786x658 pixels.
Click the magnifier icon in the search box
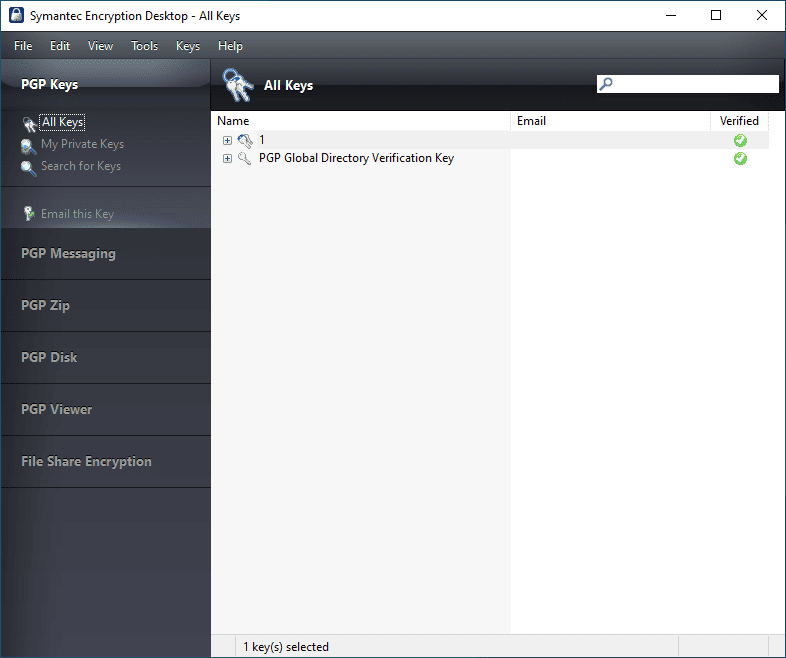point(606,84)
